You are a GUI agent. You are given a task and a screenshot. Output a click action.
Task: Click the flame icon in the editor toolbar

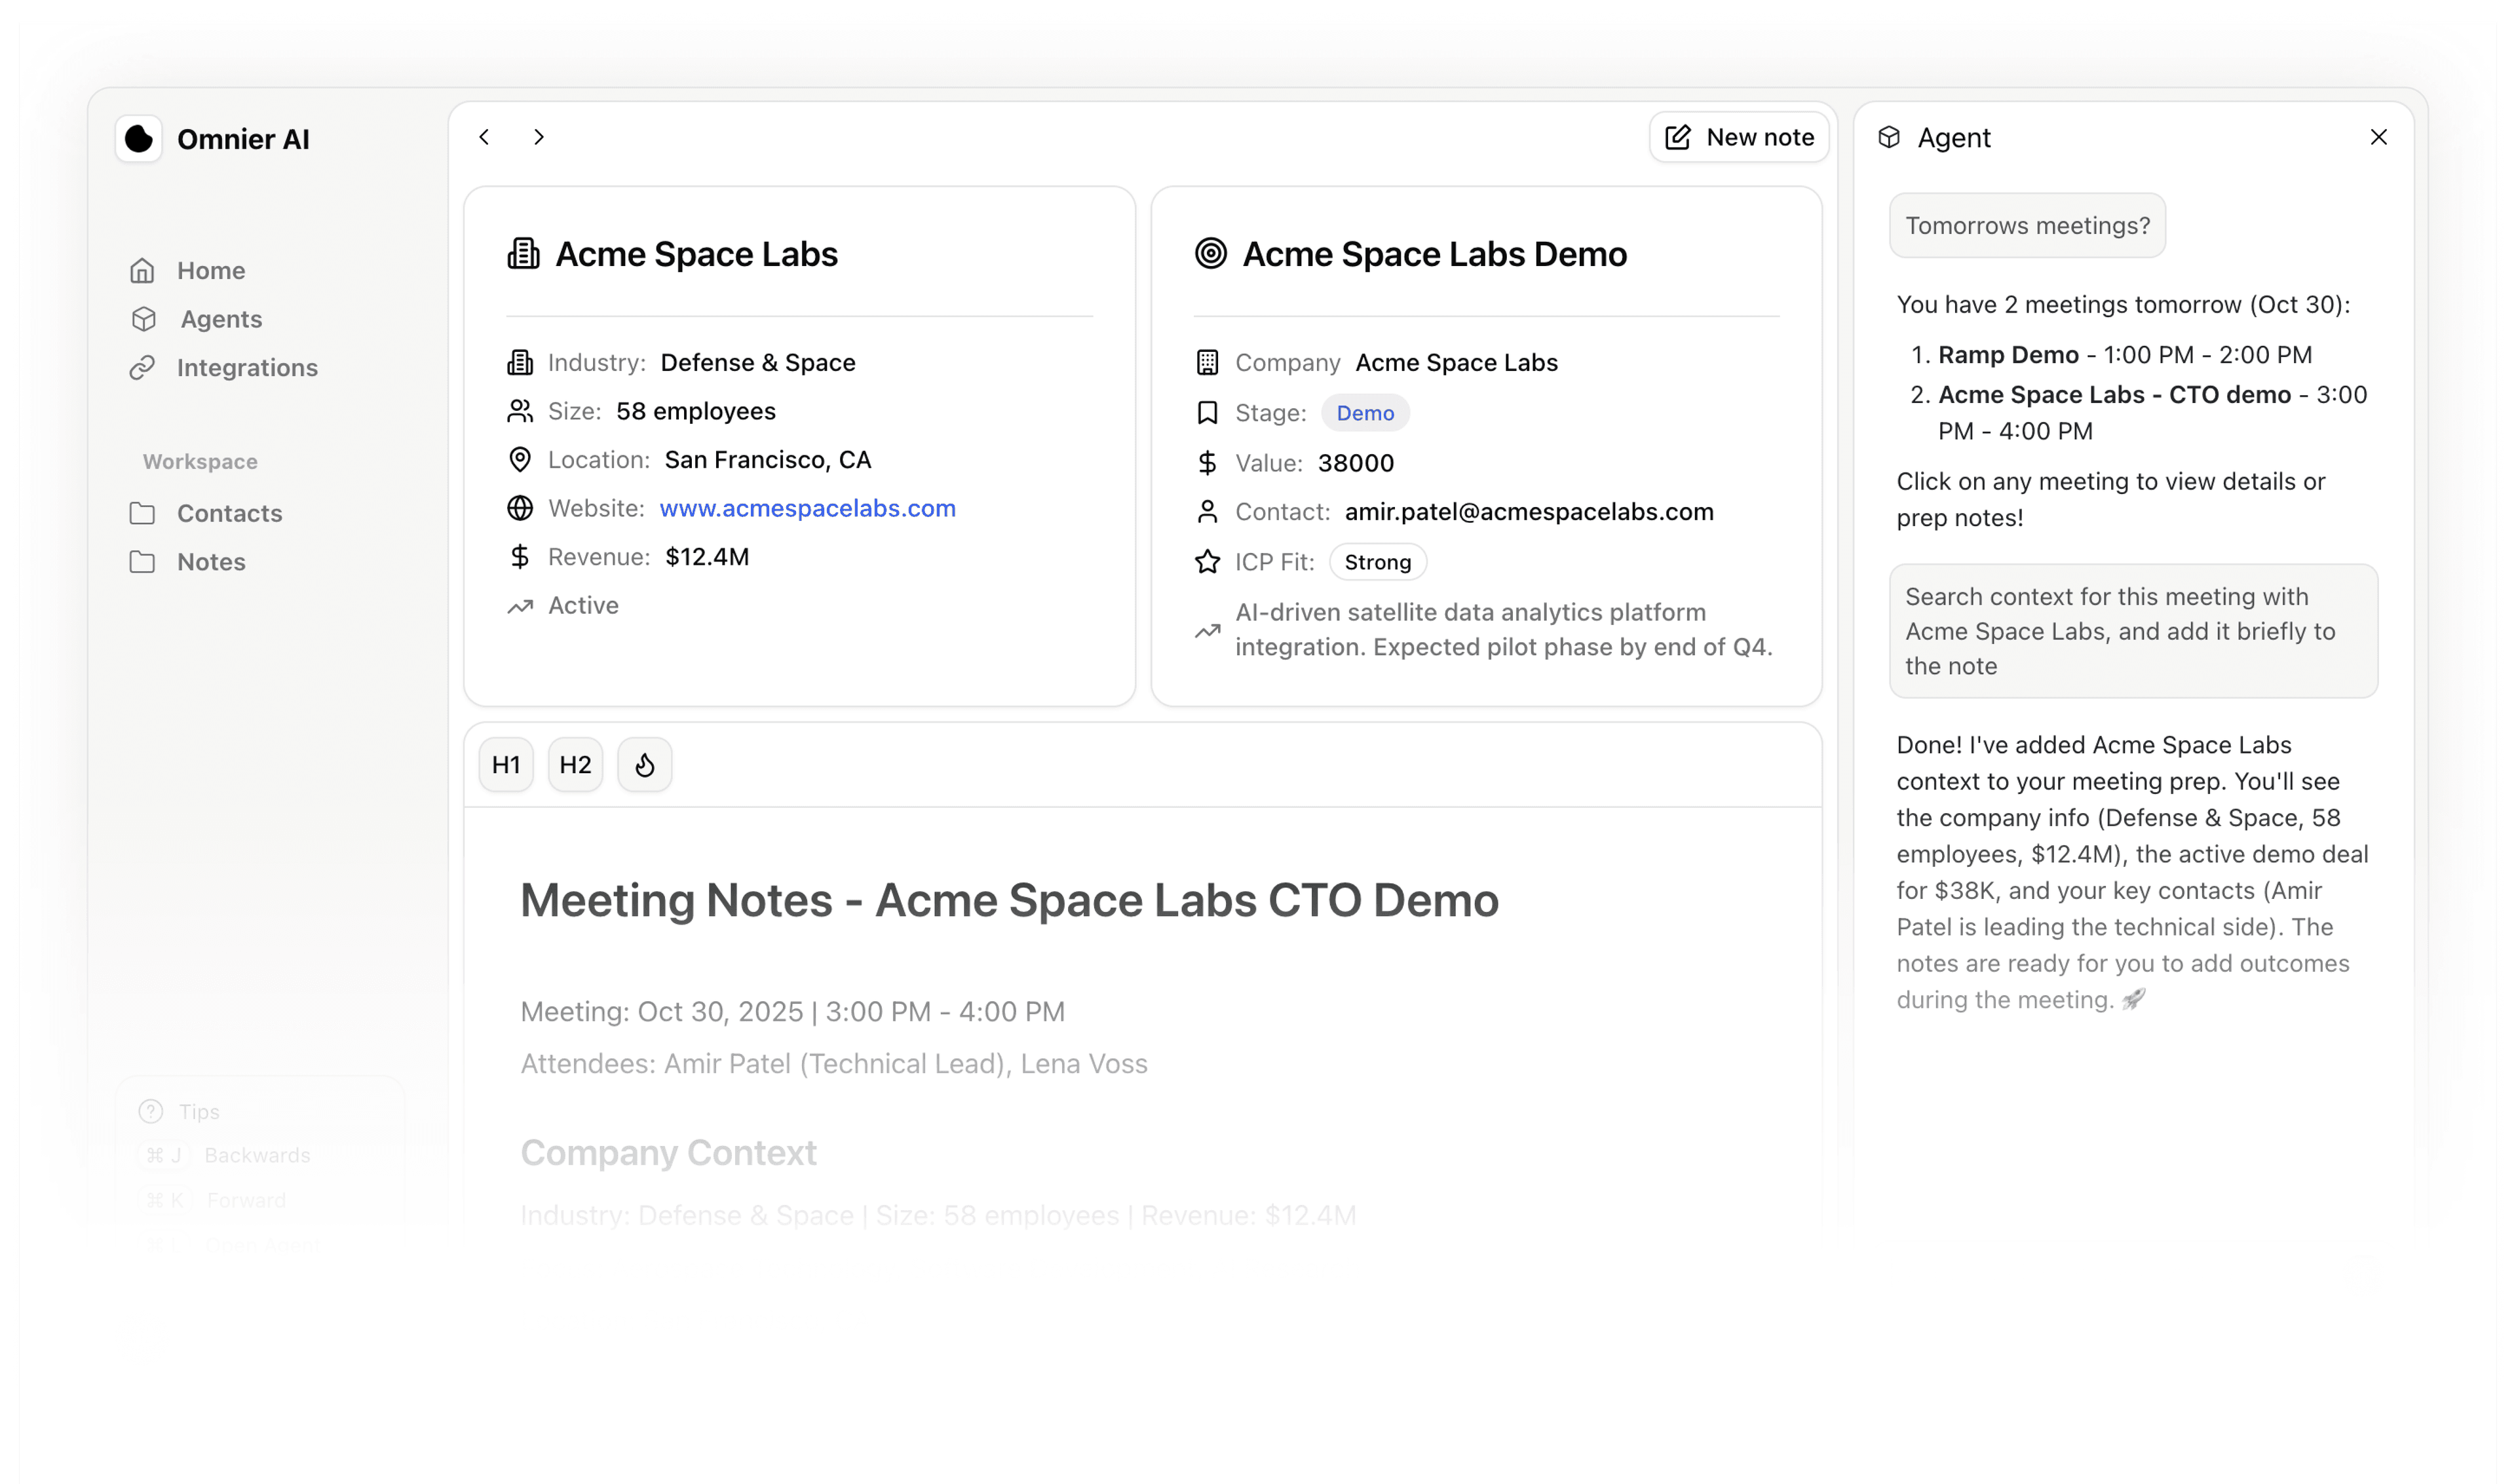pyautogui.click(x=645, y=765)
